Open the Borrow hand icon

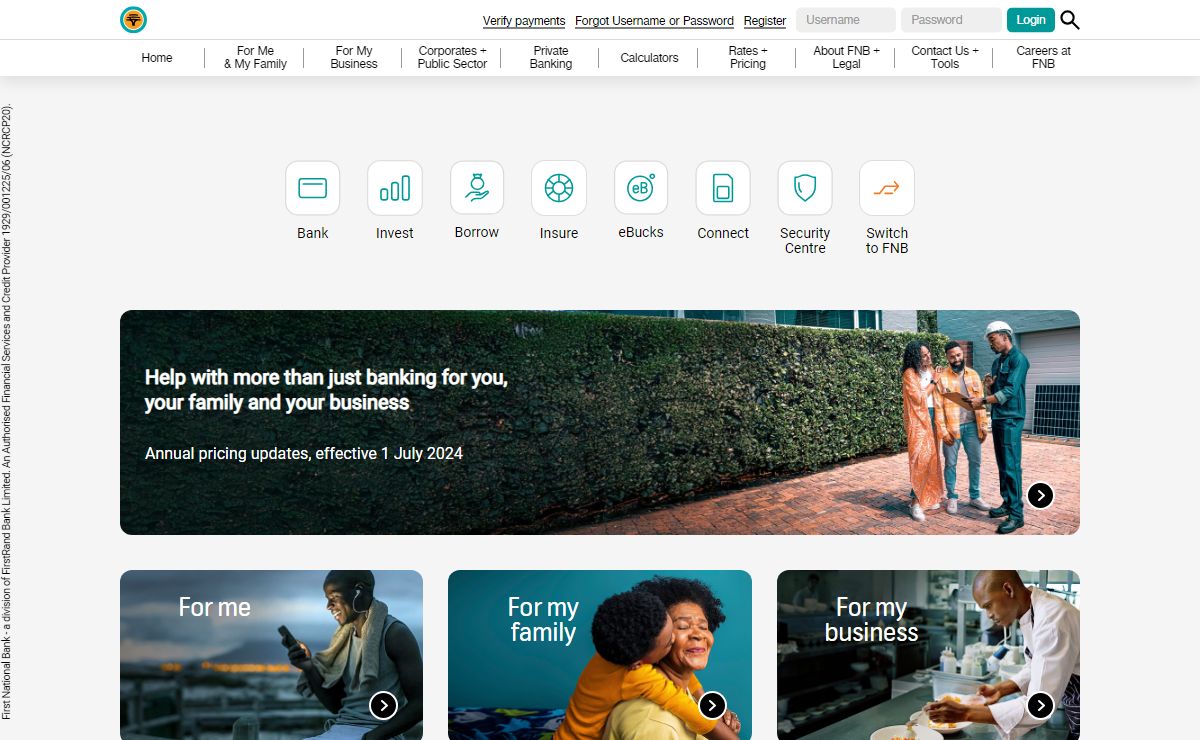coord(477,188)
